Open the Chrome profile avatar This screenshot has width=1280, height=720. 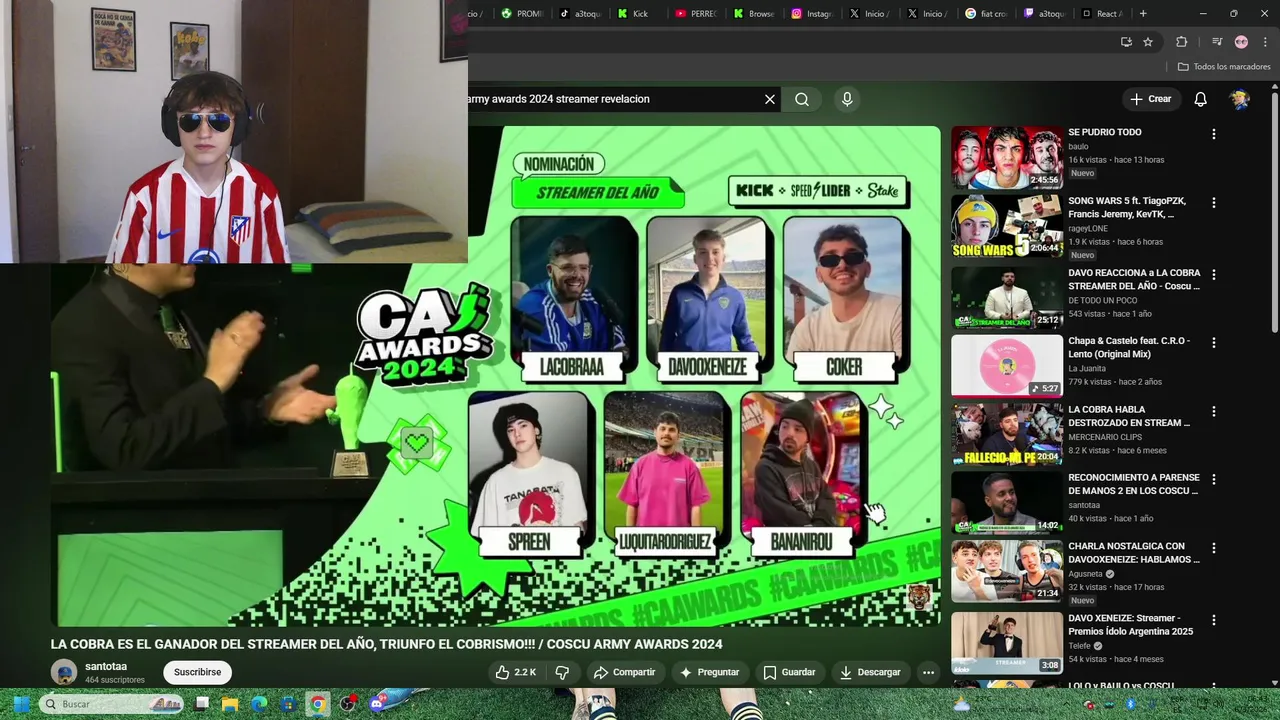click(1241, 42)
